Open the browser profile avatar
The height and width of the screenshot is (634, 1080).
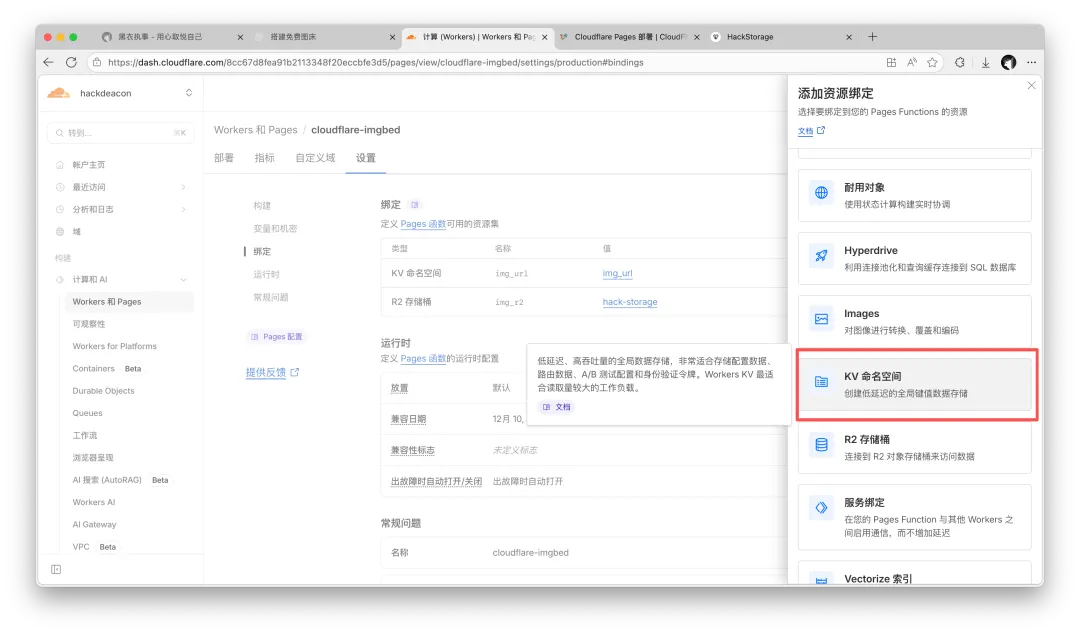[x=1008, y=62]
